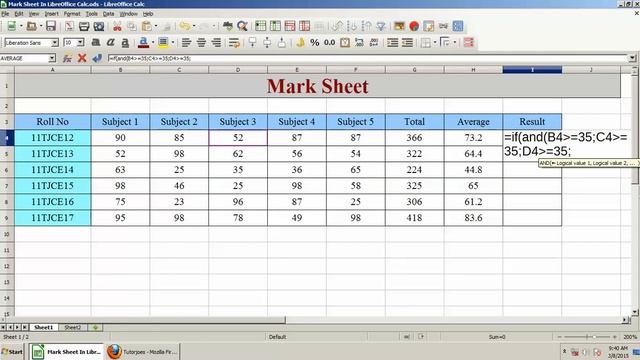Toggle Align Right

click(216, 42)
